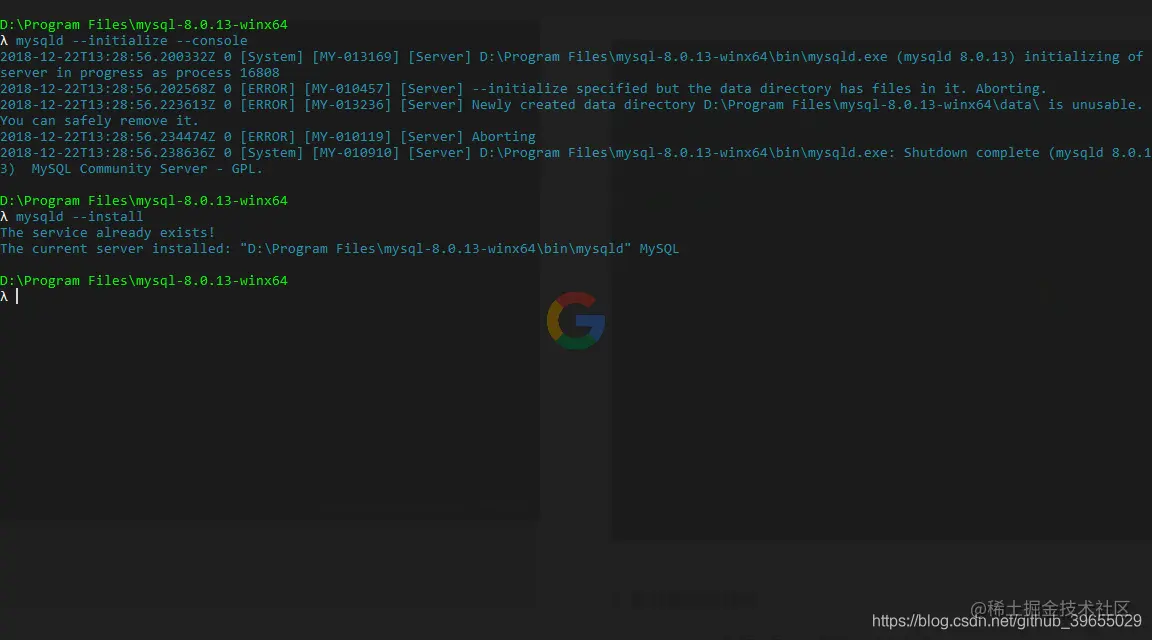This screenshot has height=640, width=1152.
Task: Click 'MySQL Community Server - GPL.' text
Action: click(147, 169)
